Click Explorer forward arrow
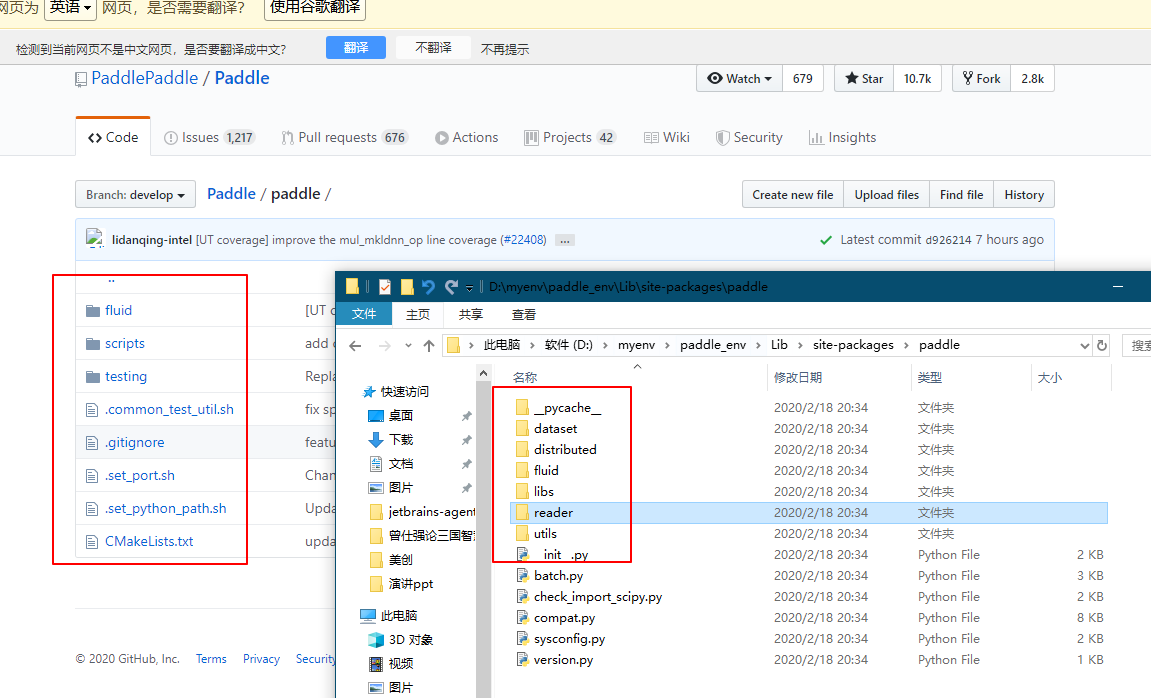Image resolution: width=1151 pixels, height=698 pixels. point(385,345)
